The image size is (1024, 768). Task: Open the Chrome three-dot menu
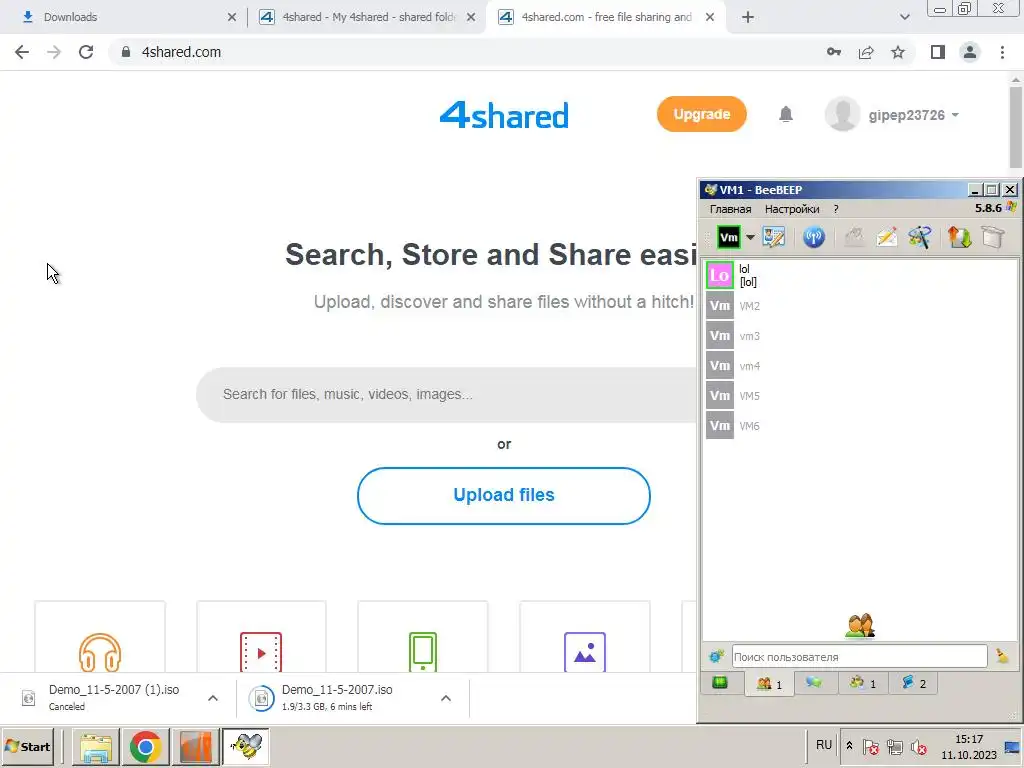[x=1002, y=52]
